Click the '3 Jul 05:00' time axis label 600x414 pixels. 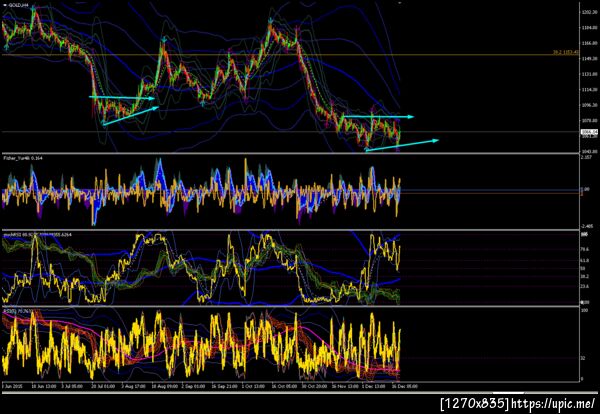point(72,386)
